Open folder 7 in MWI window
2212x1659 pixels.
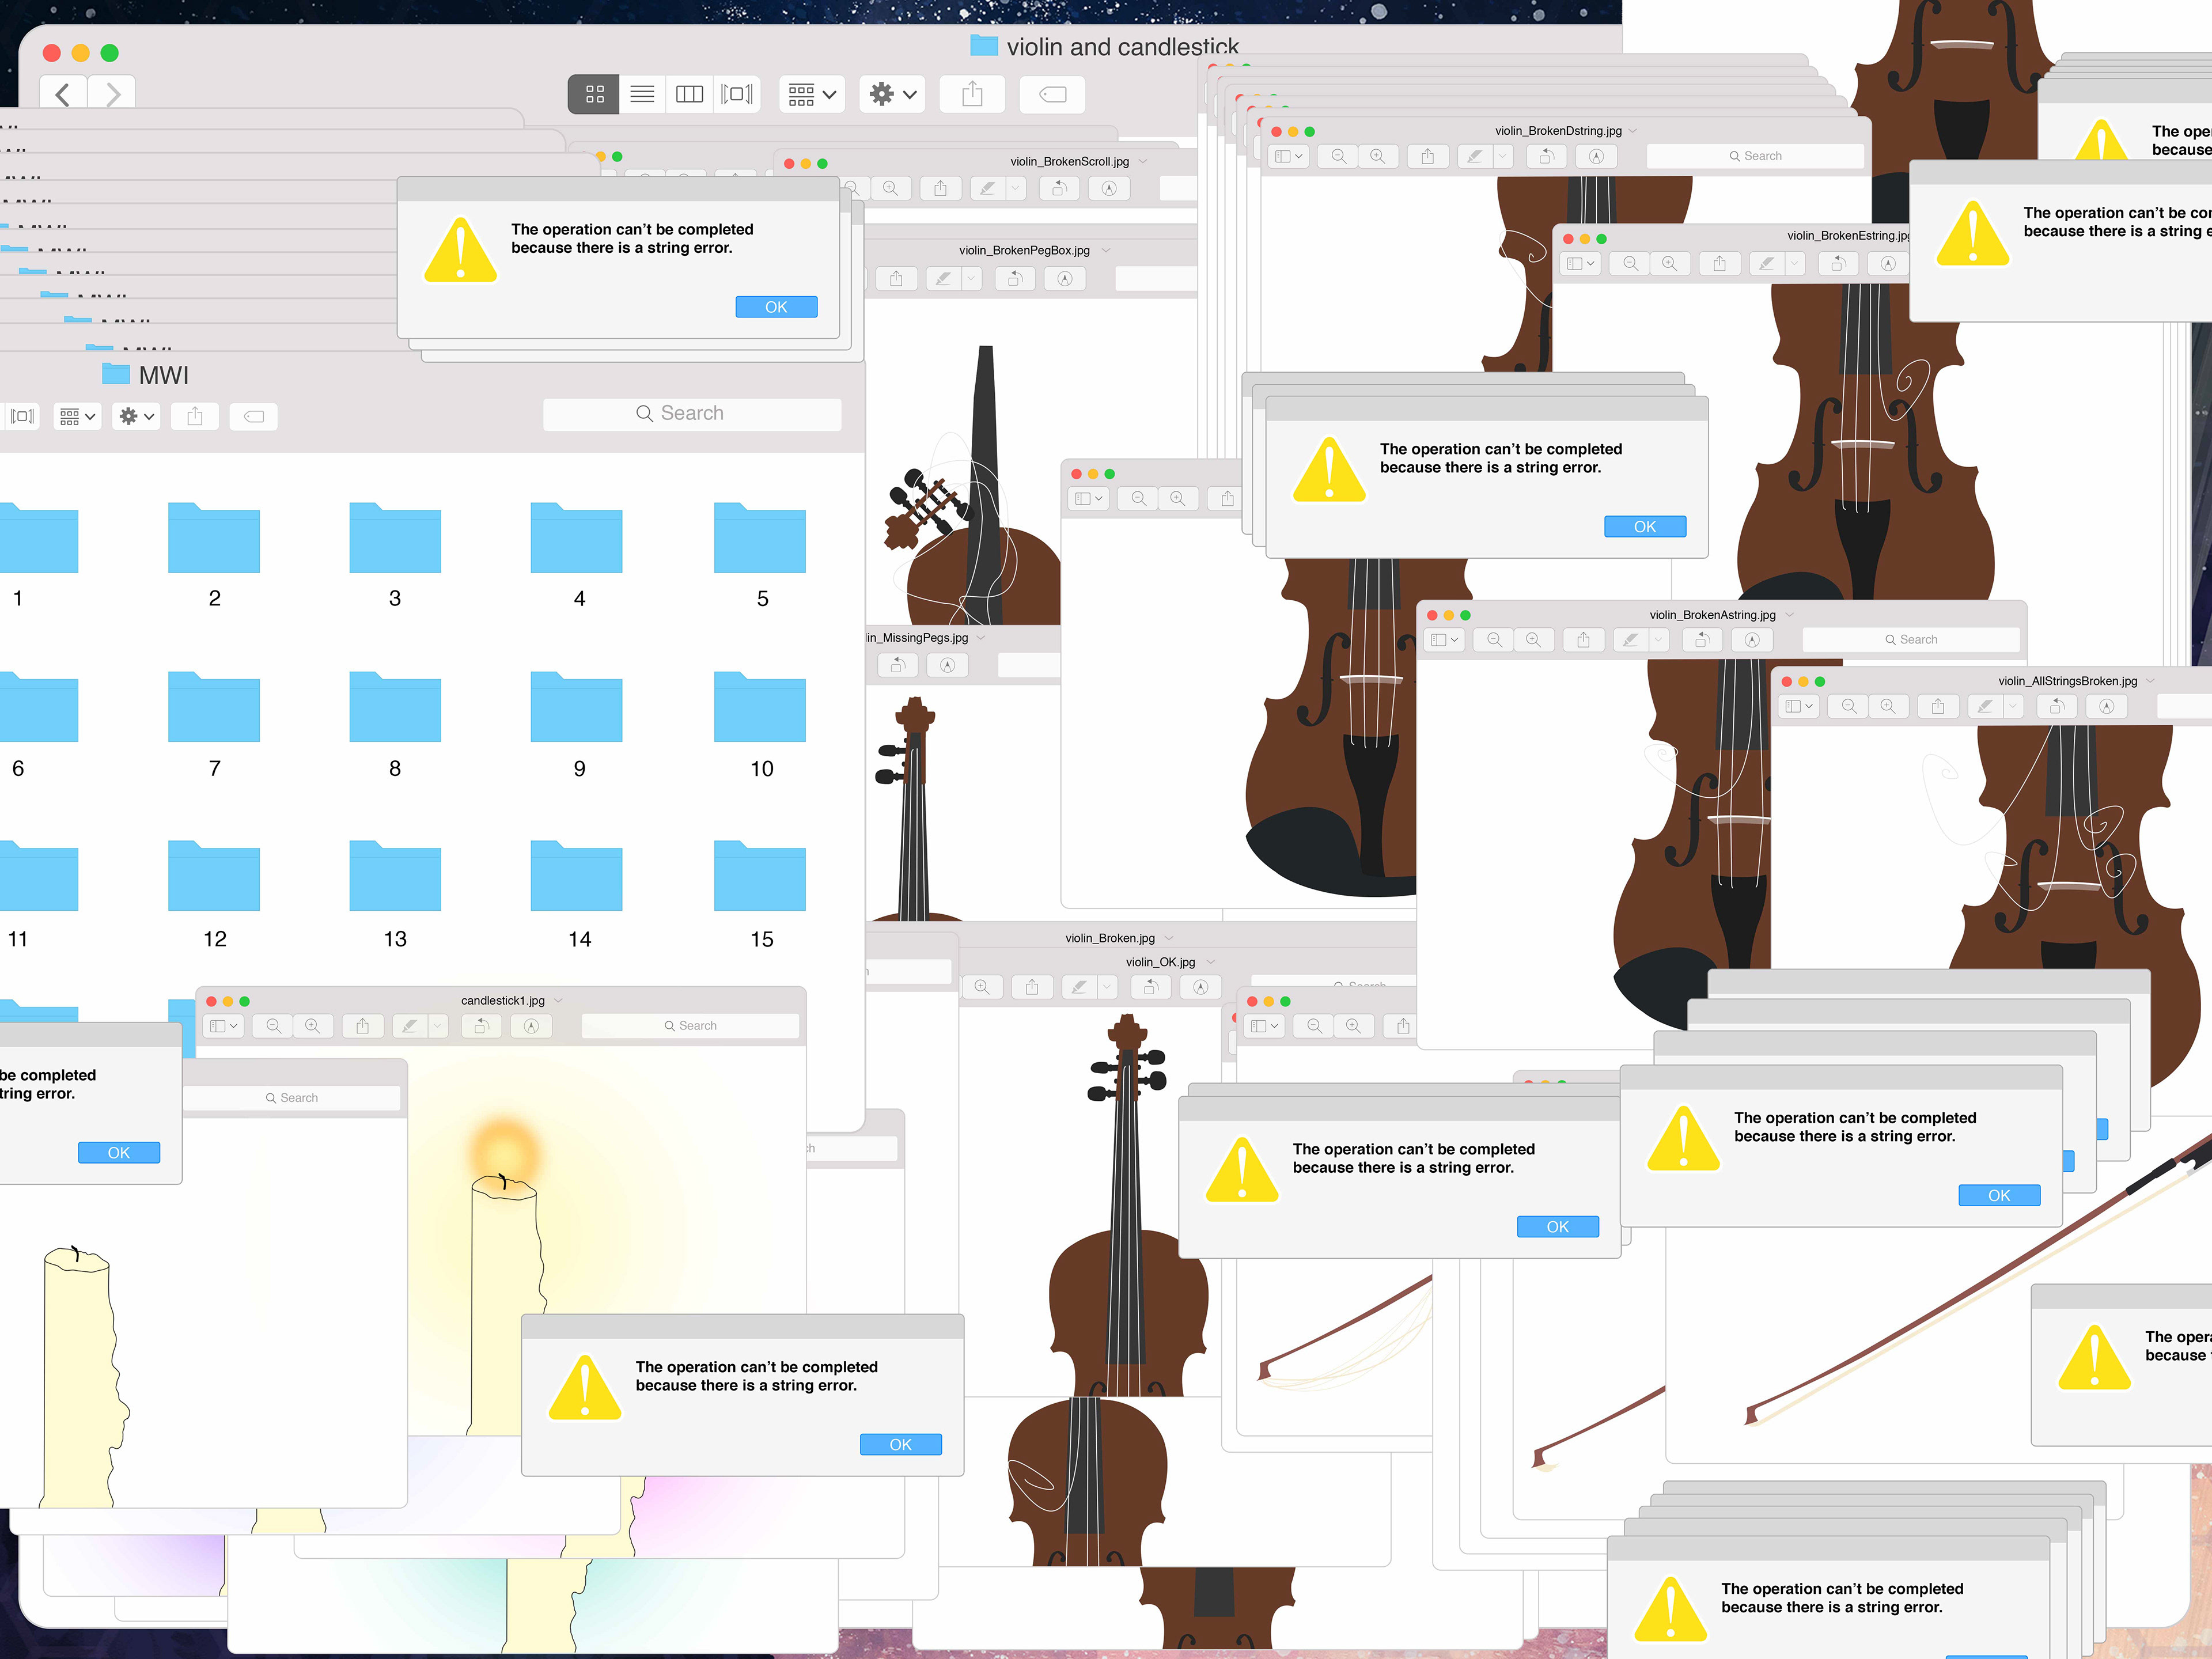coord(214,707)
